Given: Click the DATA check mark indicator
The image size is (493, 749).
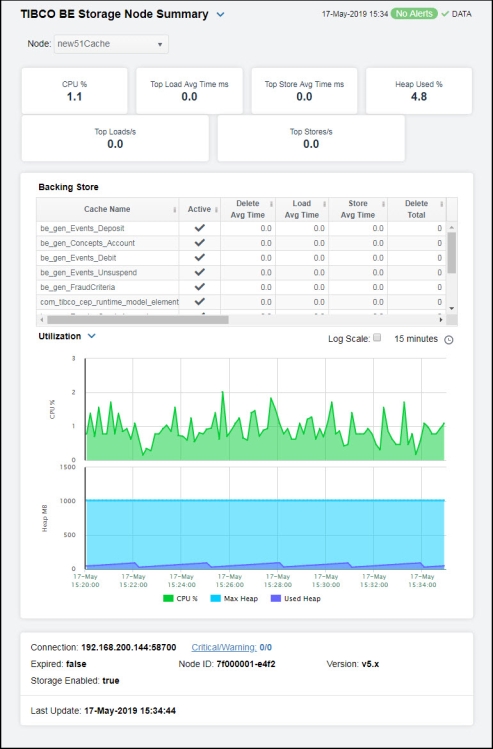Looking at the screenshot, I should pyautogui.click(x=445, y=14).
